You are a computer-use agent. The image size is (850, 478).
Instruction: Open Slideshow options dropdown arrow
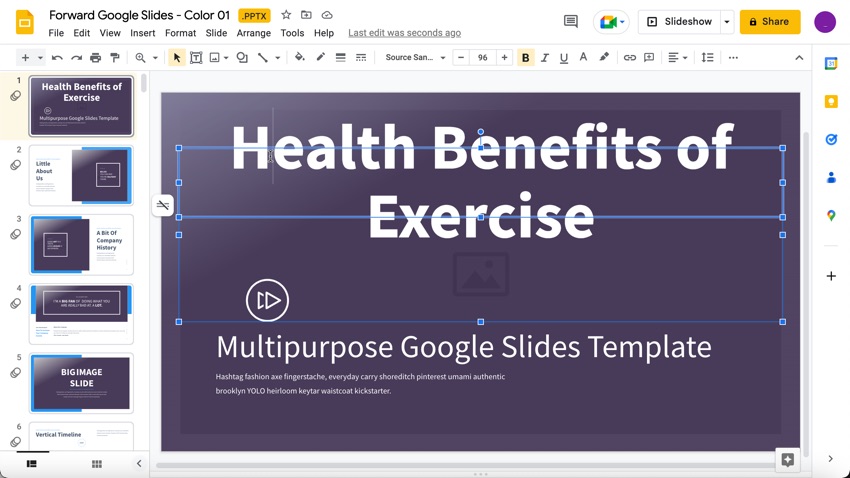tap(727, 22)
